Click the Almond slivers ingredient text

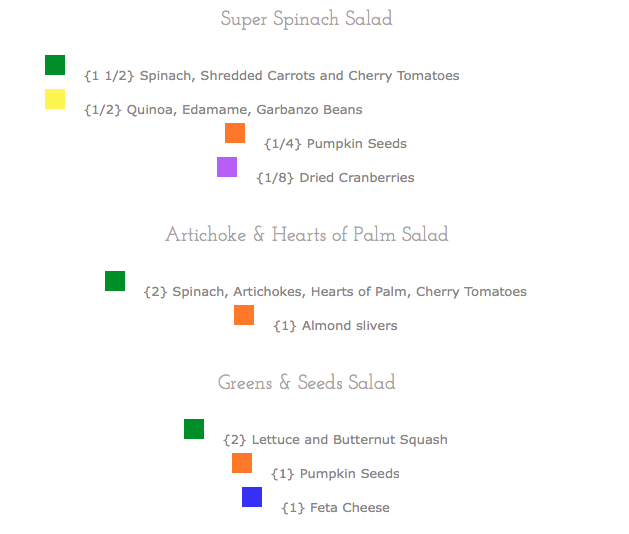335,326
